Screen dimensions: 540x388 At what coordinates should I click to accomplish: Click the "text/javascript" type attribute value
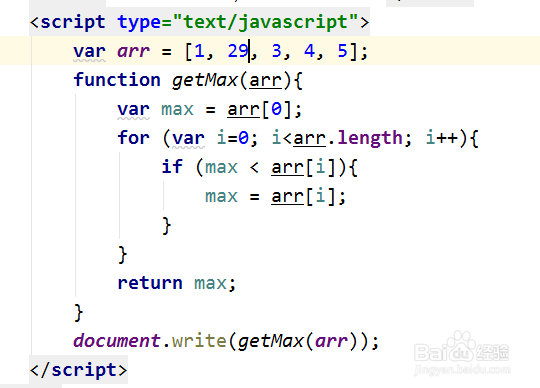click(266, 22)
